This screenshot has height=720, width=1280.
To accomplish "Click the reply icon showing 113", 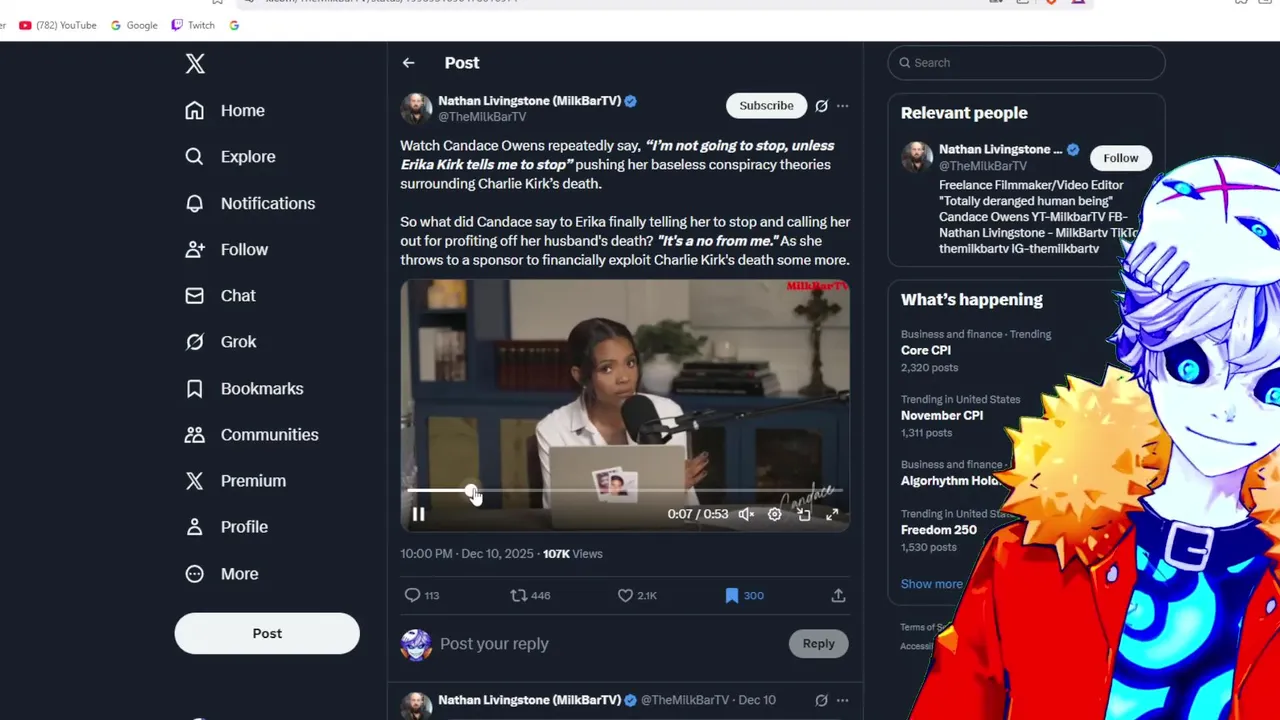I will point(421,595).
